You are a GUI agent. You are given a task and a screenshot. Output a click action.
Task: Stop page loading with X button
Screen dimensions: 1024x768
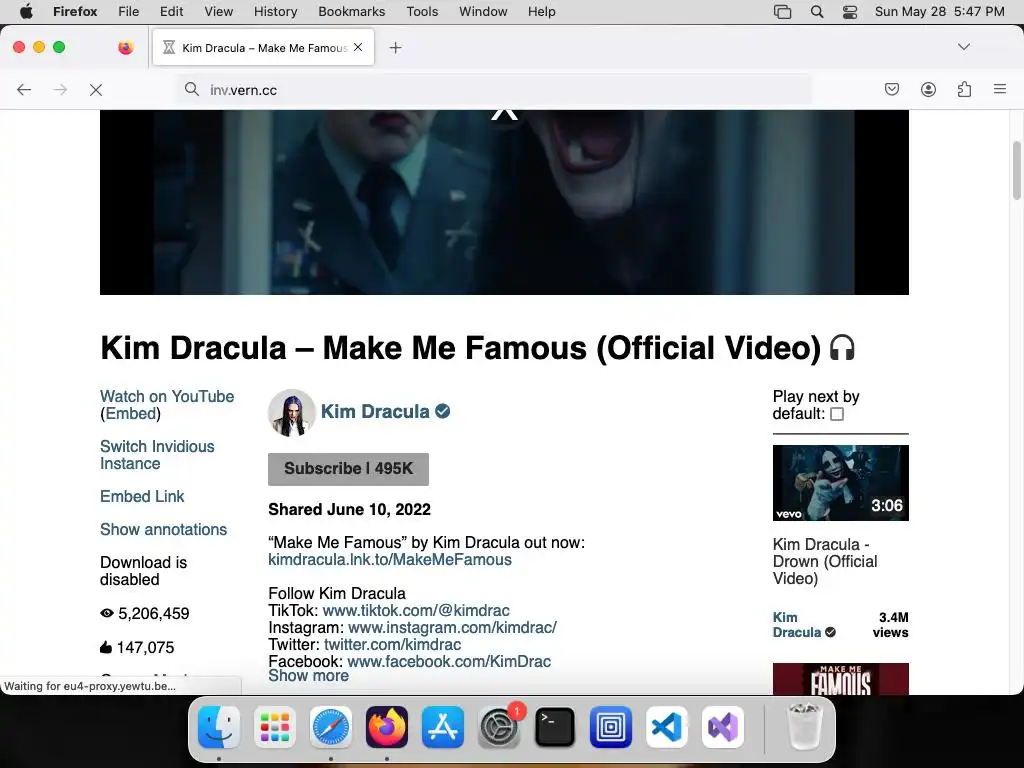click(x=96, y=89)
